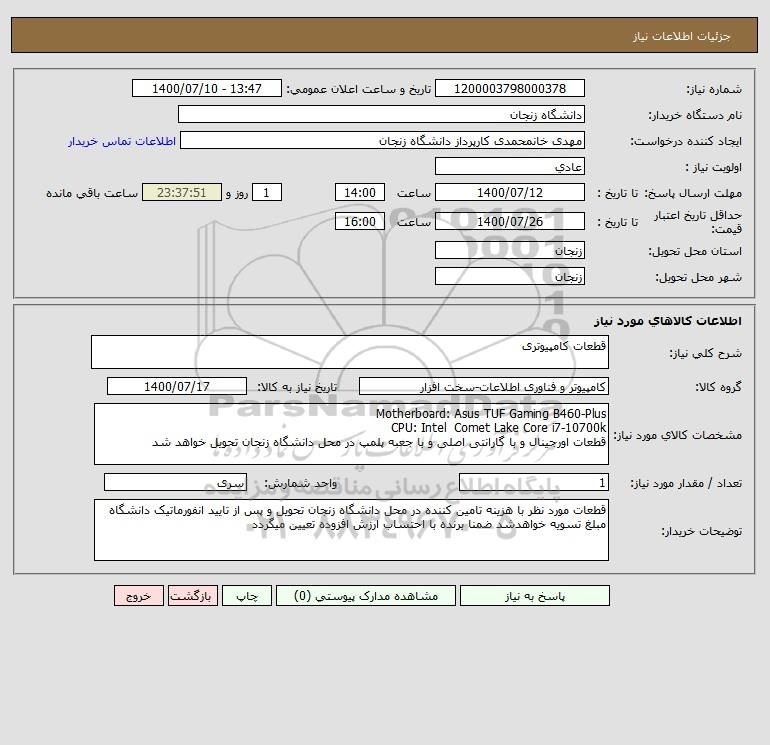Click text CPU: Intel Comet Lake Core i7-10700k
Image resolution: width=770 pixels, height=745 pixels.
click(498, 428)
